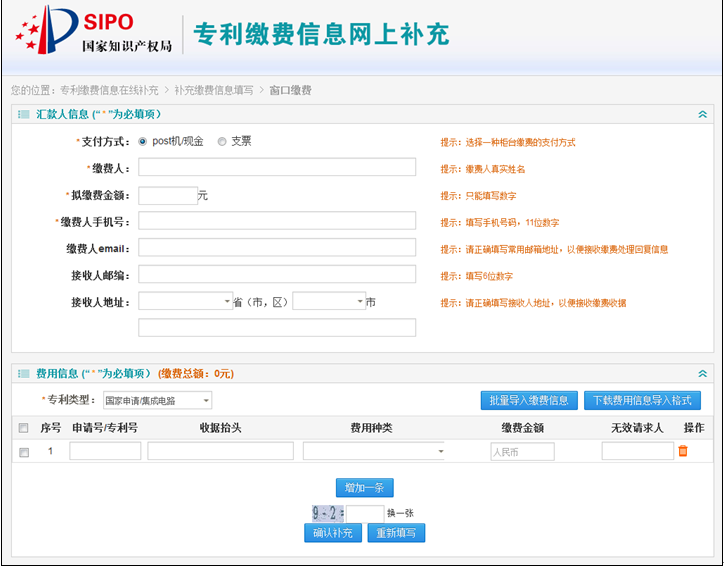Click the SIPO logo in header

pyautogui.click(x=94, y=30)
